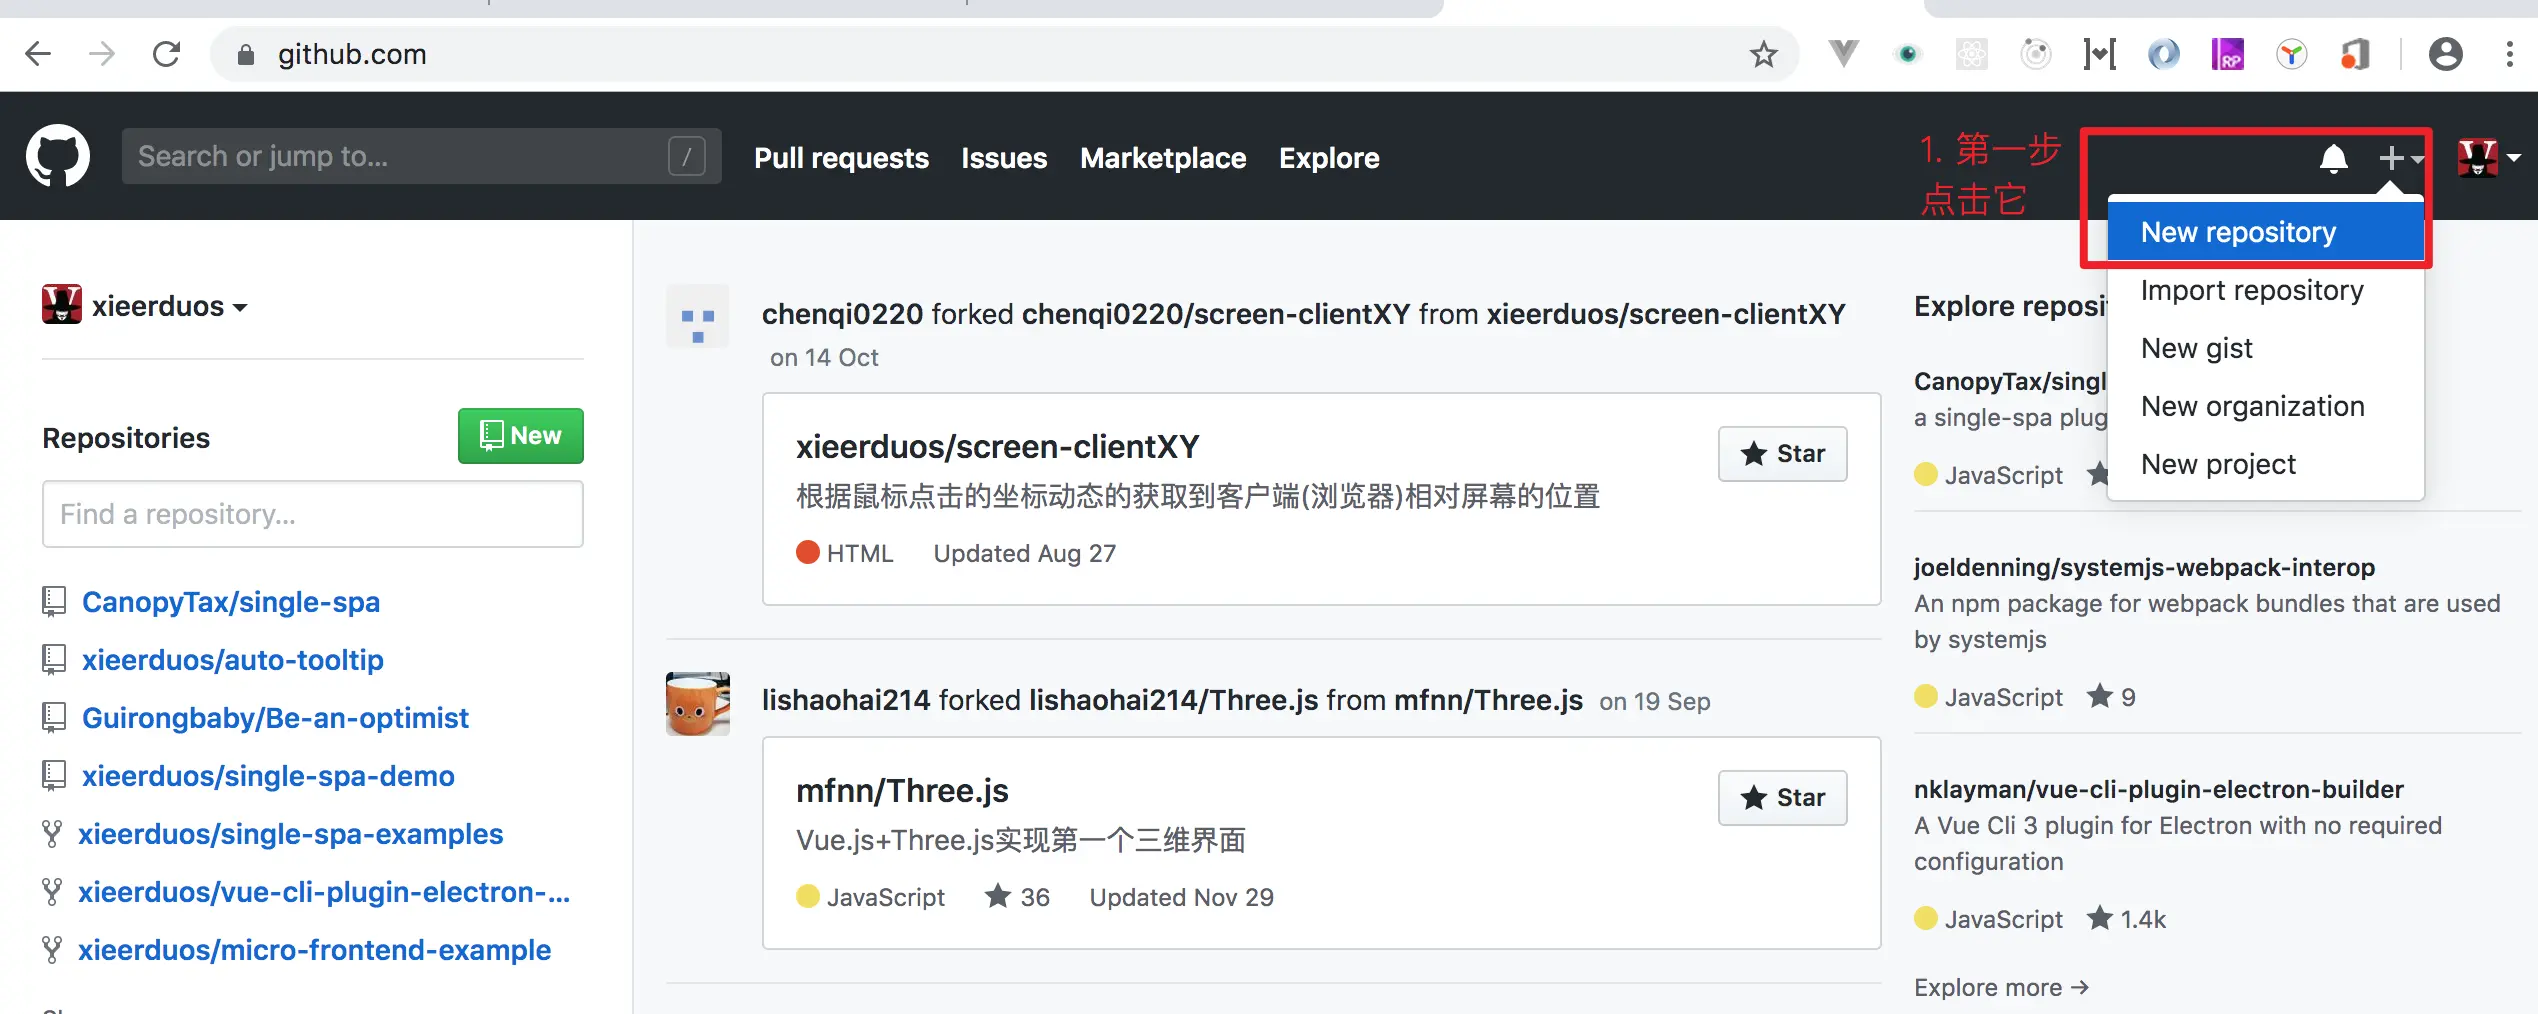This screenshot has height=1014, width=2538.
Task: Star the xieerduos/screen-clientXY repository
Action: 1783,454
